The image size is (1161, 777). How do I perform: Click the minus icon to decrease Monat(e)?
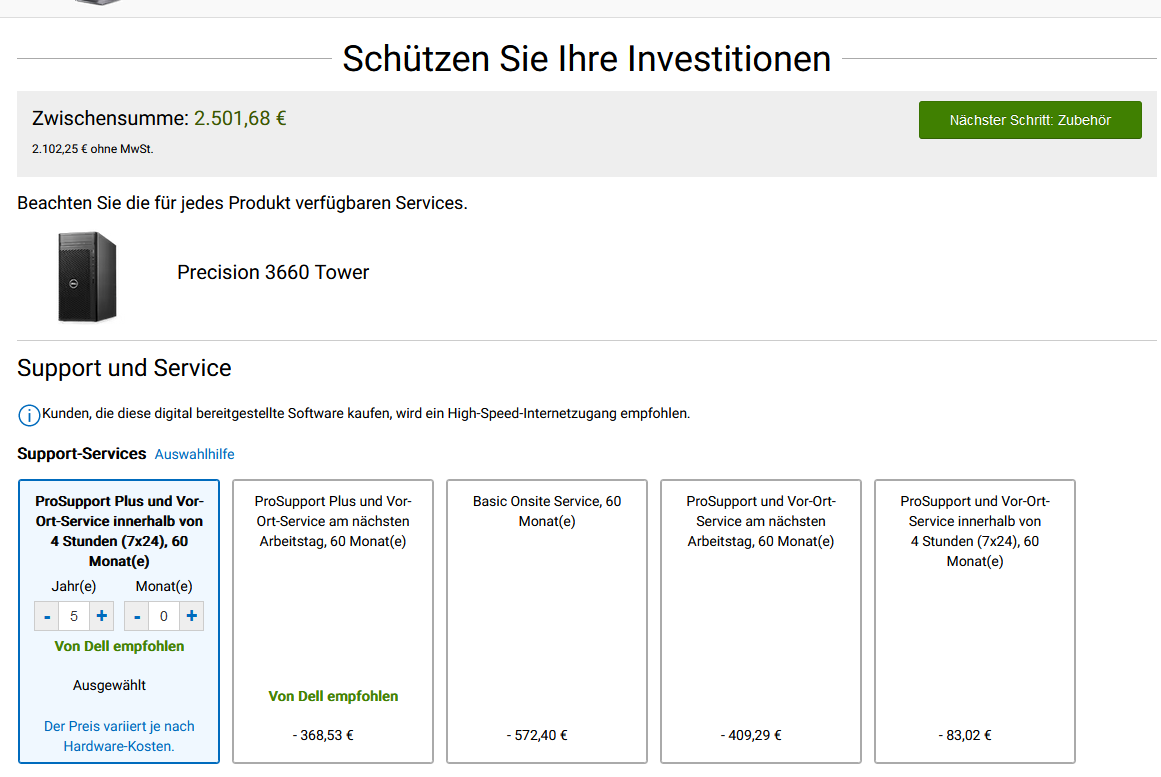(137, 615)
